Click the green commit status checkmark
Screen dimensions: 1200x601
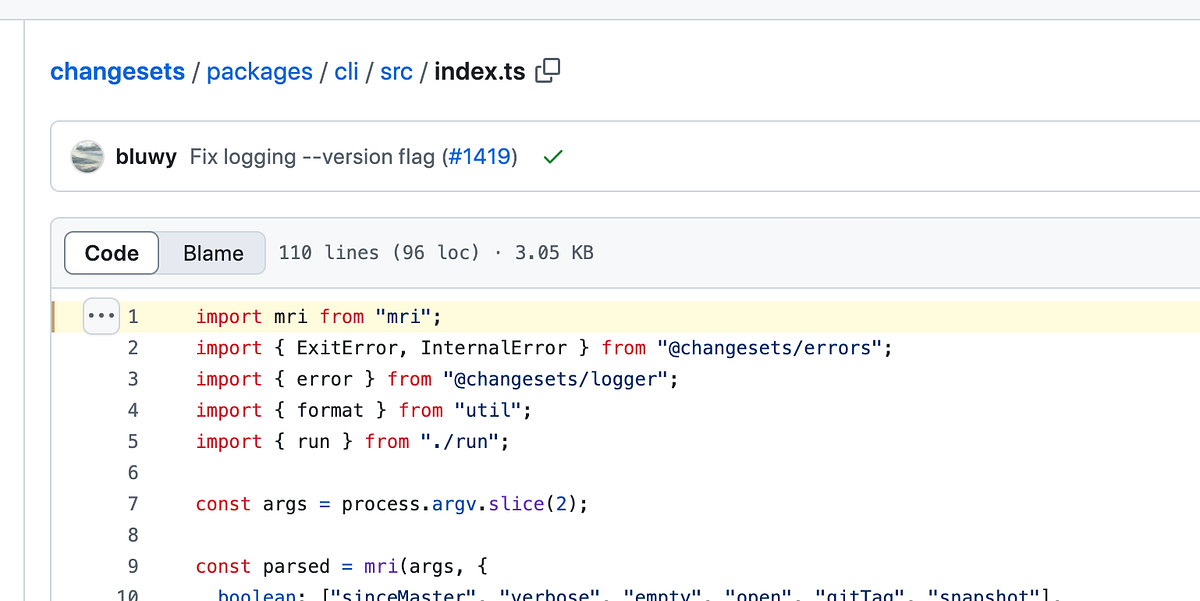[x=552, y=156]
